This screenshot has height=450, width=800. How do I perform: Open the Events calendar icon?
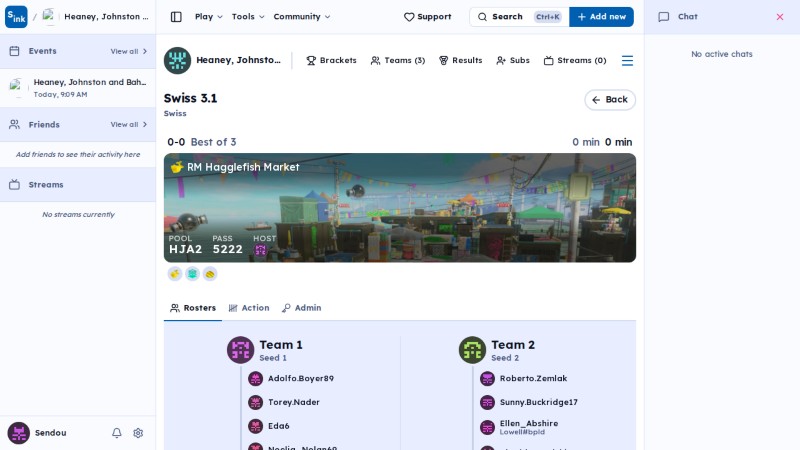click(14, 51)
